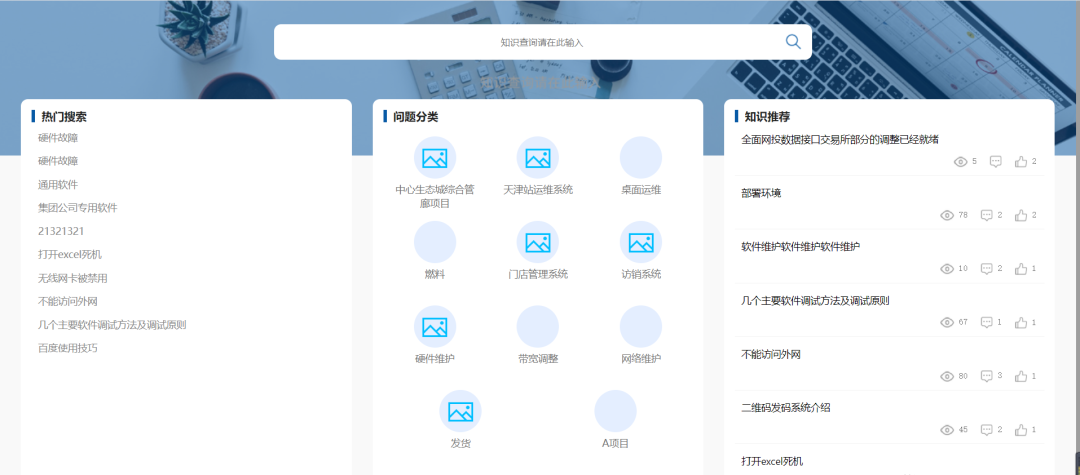Click the view count eye for 二维码发码系统介绍
The image size is (1080, 475).
[x=947, y=430]
